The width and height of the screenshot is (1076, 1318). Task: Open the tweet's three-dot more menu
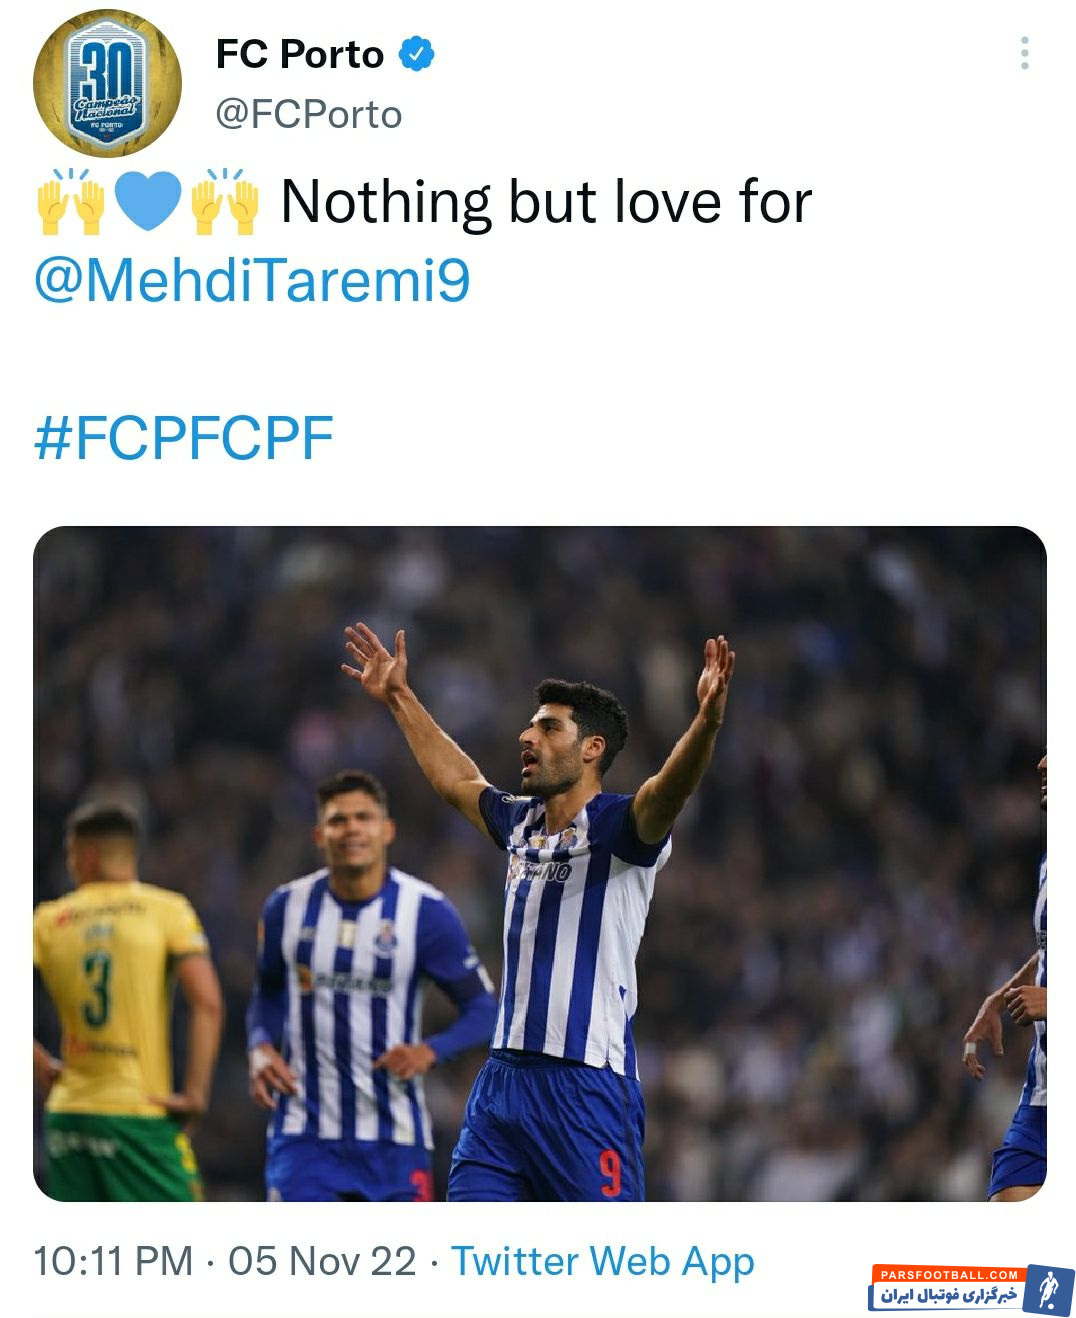pos(1024,54)
